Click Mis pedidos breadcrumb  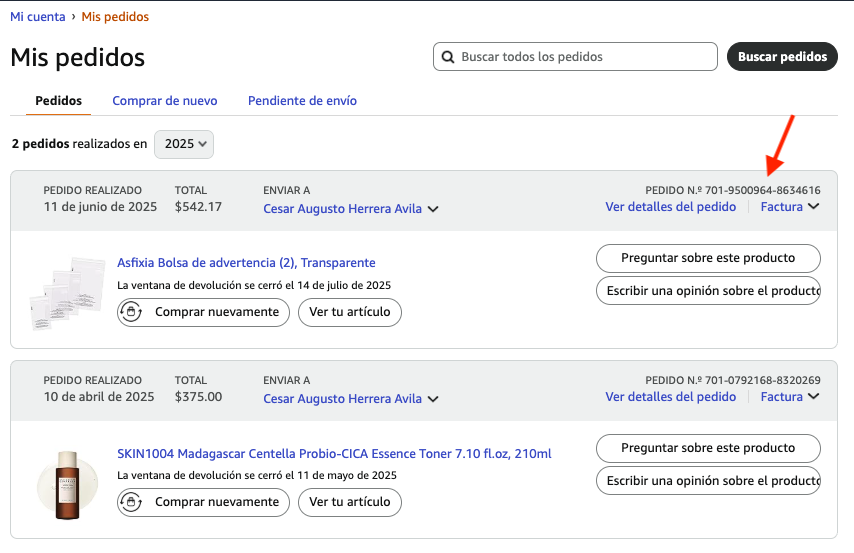115,17
